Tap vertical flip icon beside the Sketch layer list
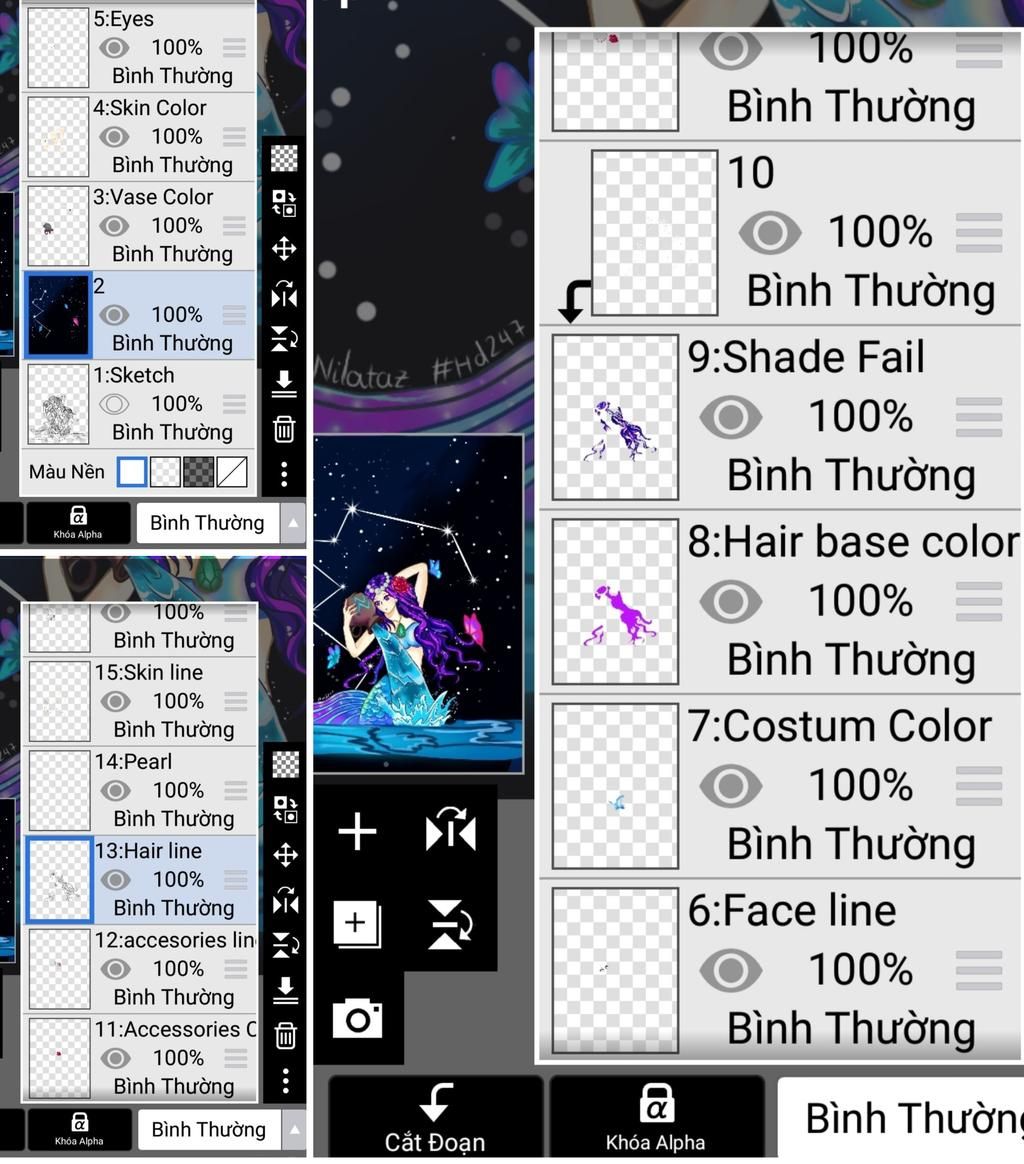The image size is (1024, 1164). 284,339
